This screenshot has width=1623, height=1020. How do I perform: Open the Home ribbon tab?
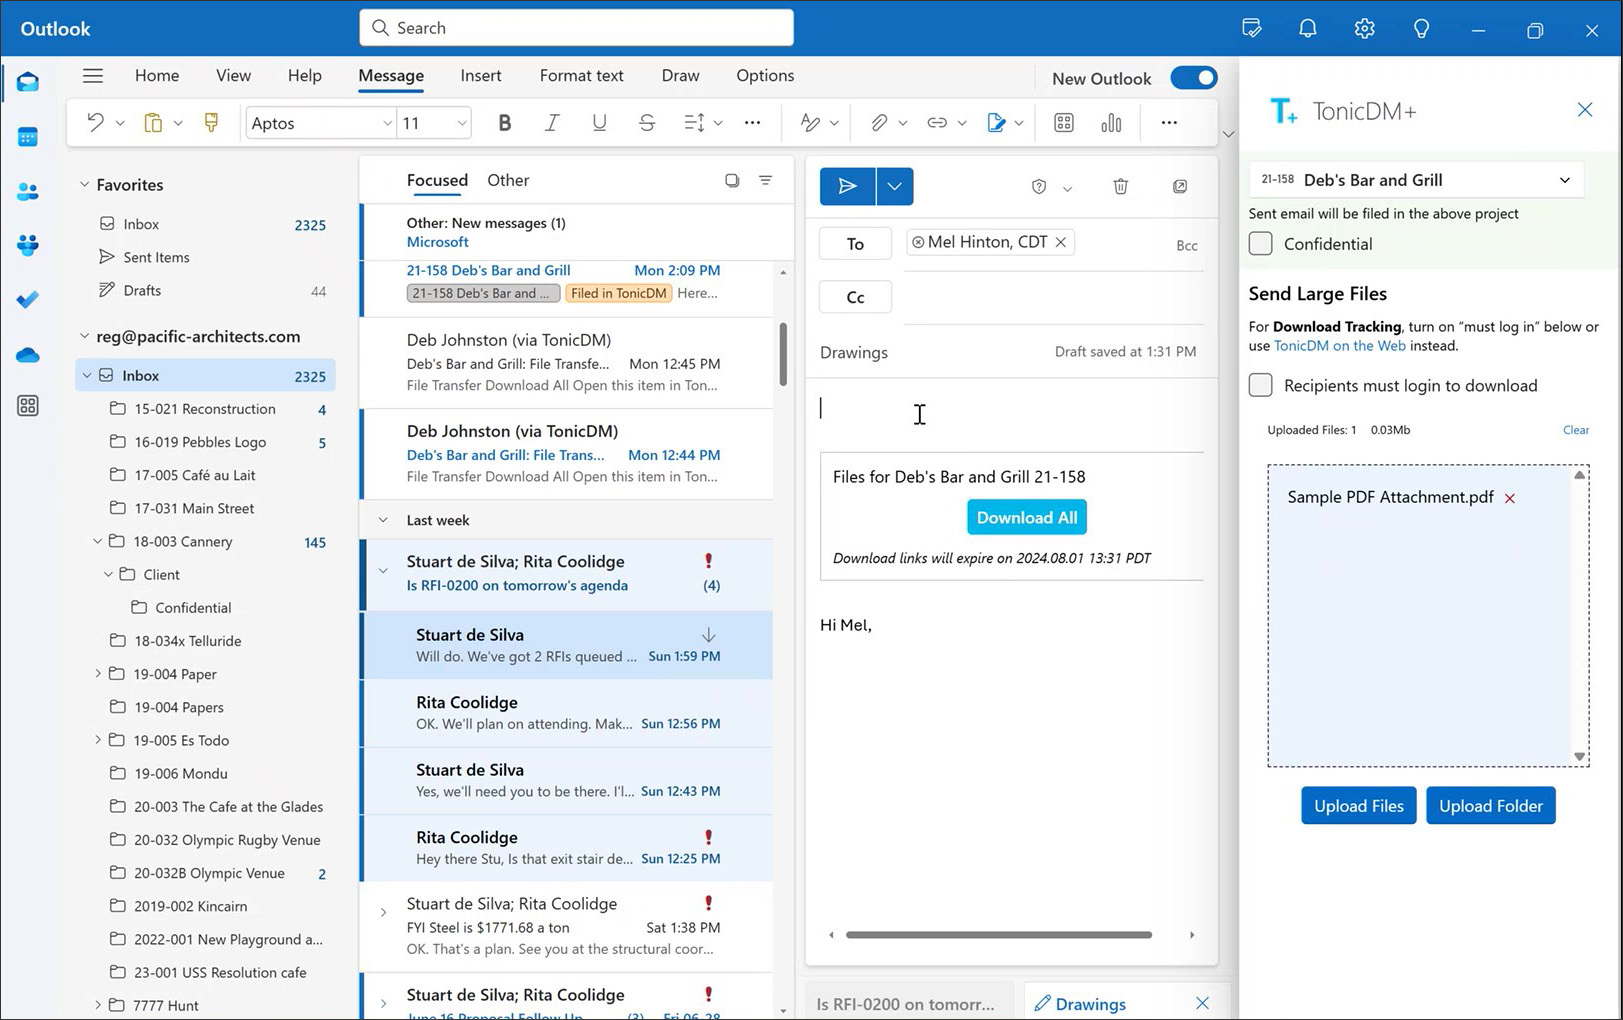(x=157, y=76)
